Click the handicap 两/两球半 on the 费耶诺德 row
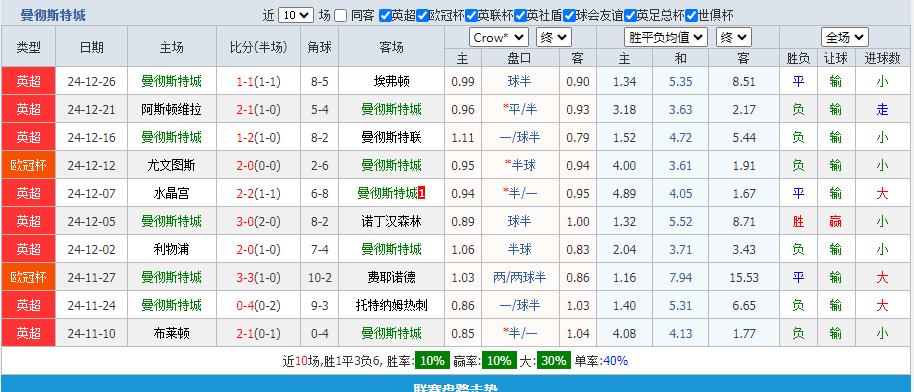Image resolution: width=914 pixels, height=392 pixels. [519, 278]
